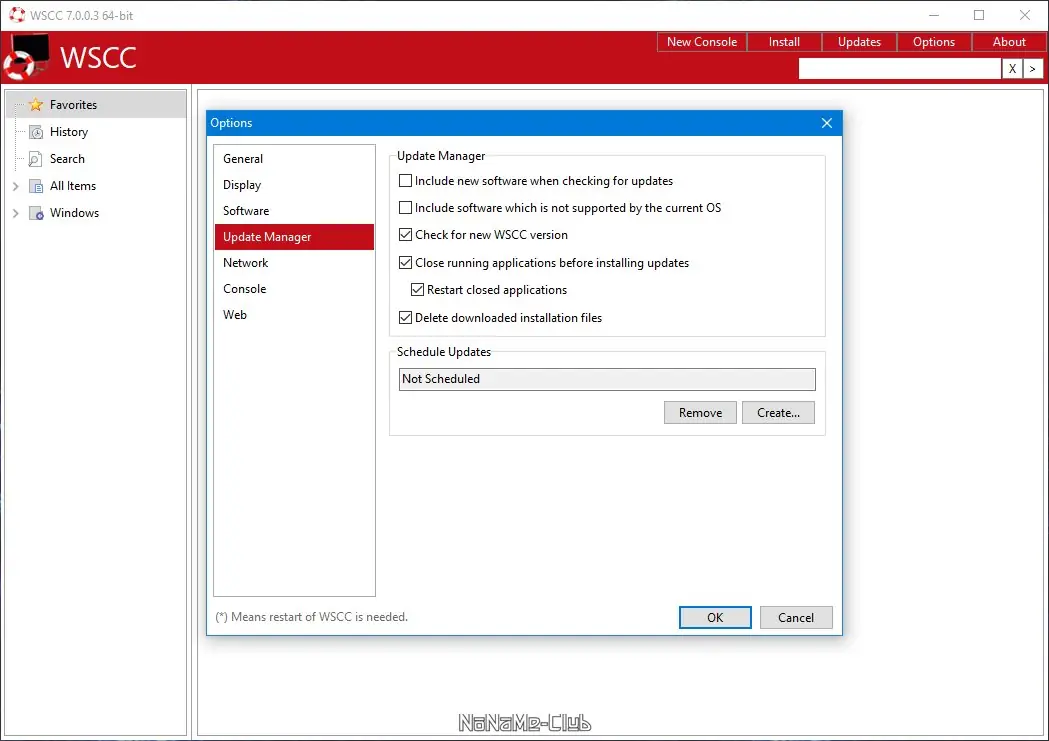Select the Update Manager options page
This screenshot has height=741, width=1049.
pyautogui.click(x=294, y=237)
